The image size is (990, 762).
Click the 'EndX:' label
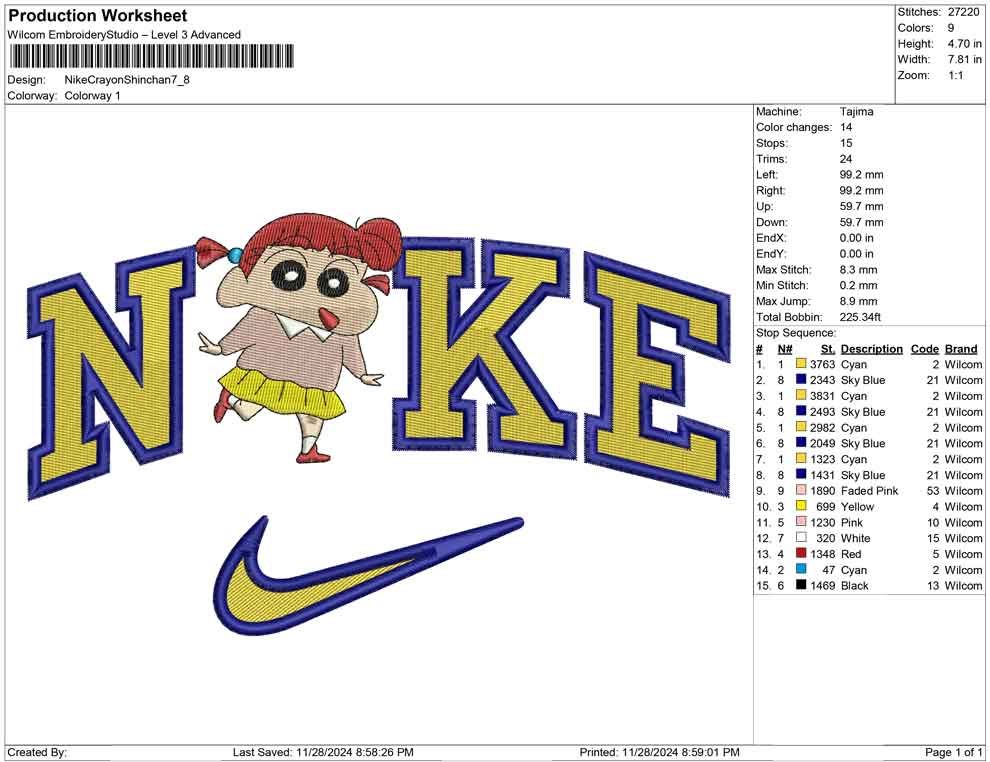771,237
